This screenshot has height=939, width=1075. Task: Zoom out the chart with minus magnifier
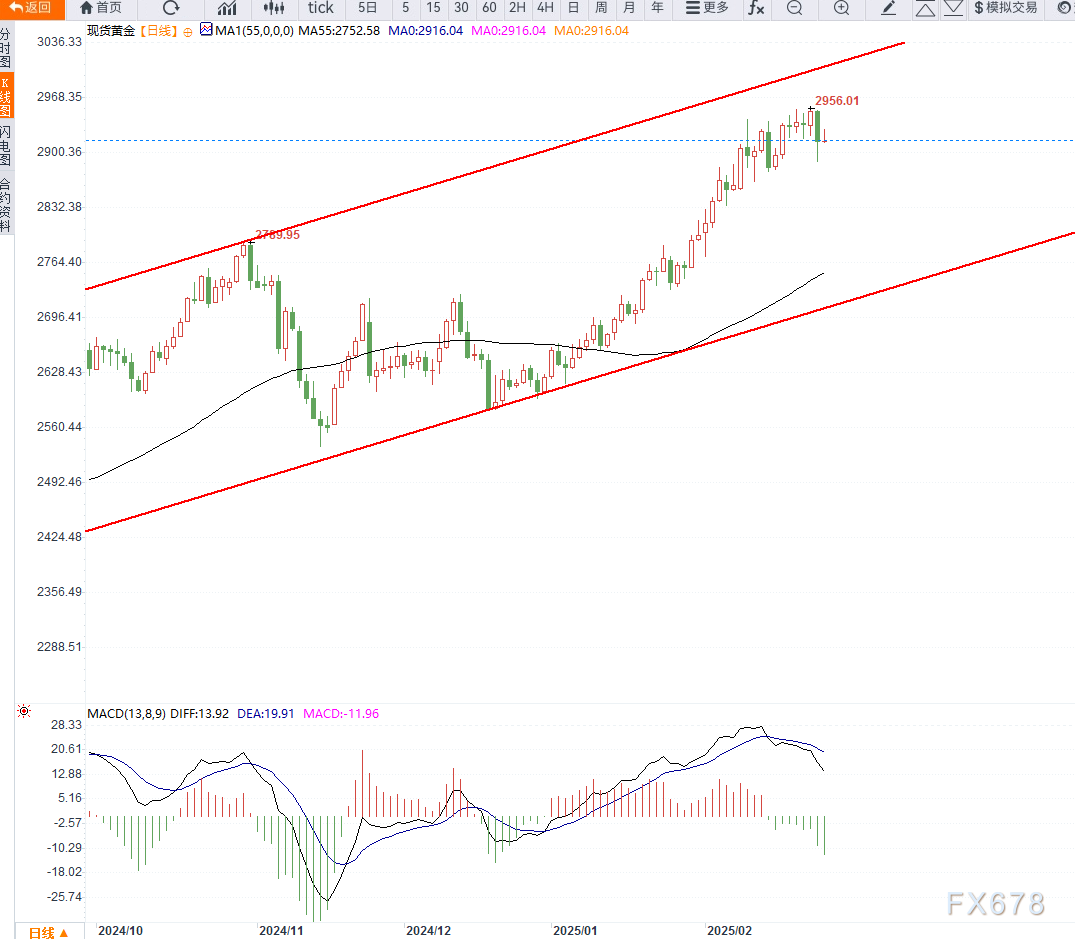(x=794, y=8)
